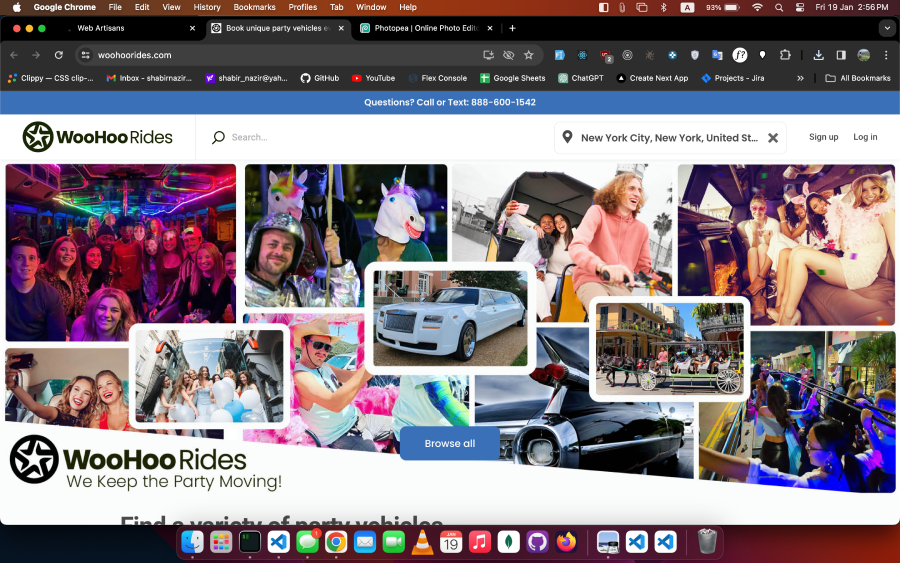Click the Search input field
Viewport: 900px width, 563px height.
pos(380,138)
